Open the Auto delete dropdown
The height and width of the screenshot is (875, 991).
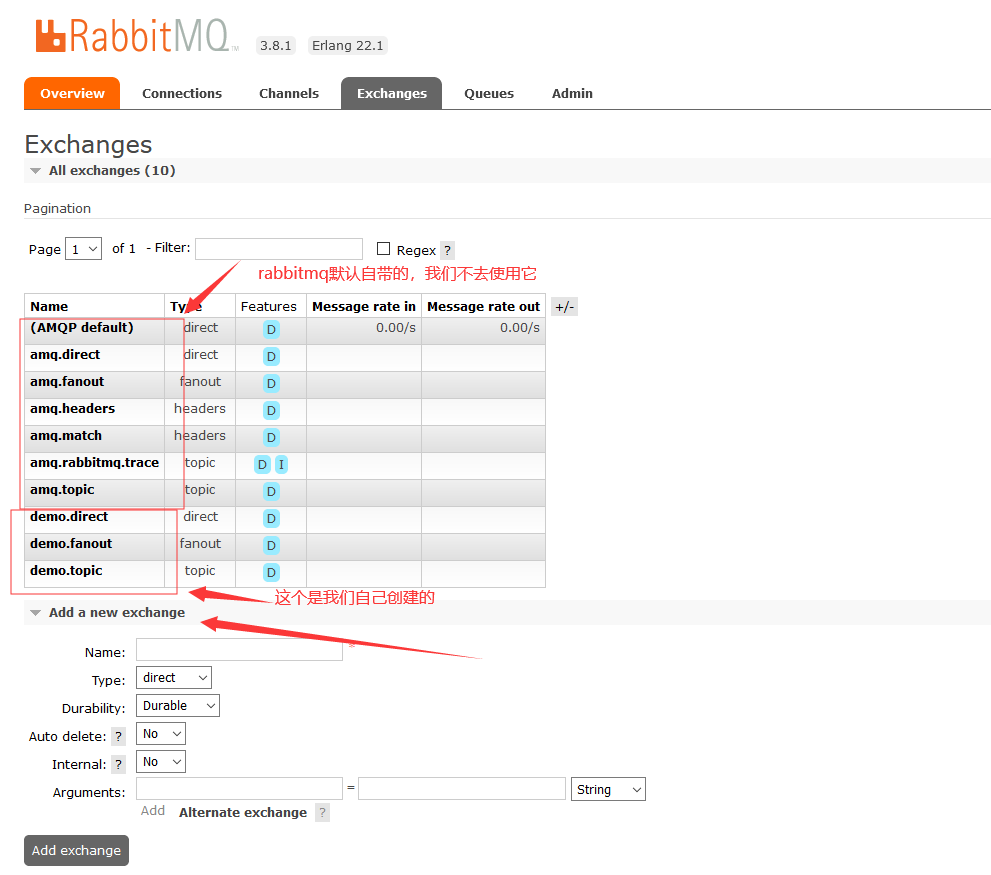(161, 734)
